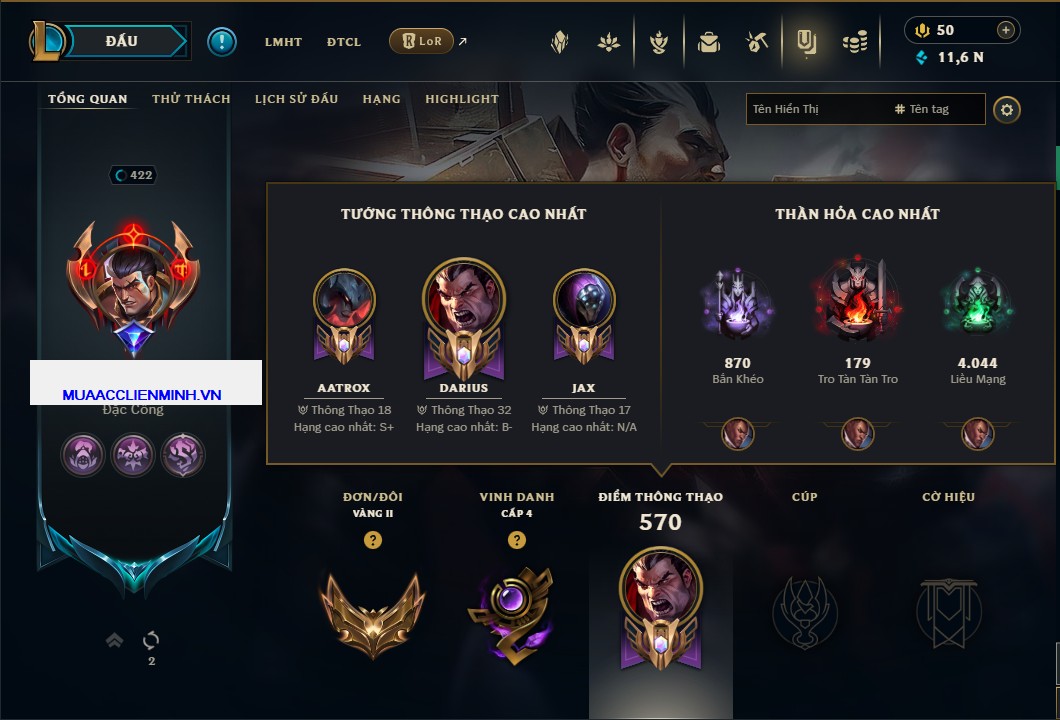Click the refresh arrows icon under banner
1060x720 pixels.
pyautogui.click(x=151, y=640)
